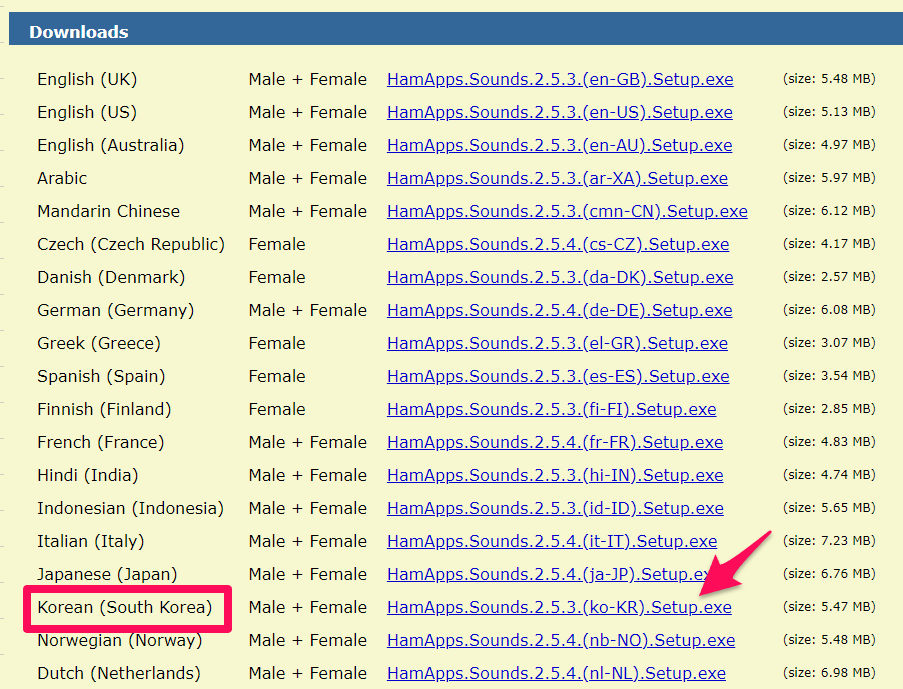Click the 'English (UK)' language label
This screenshot has width=903, height=689.
pyautogui.click(x=87, y=79)
